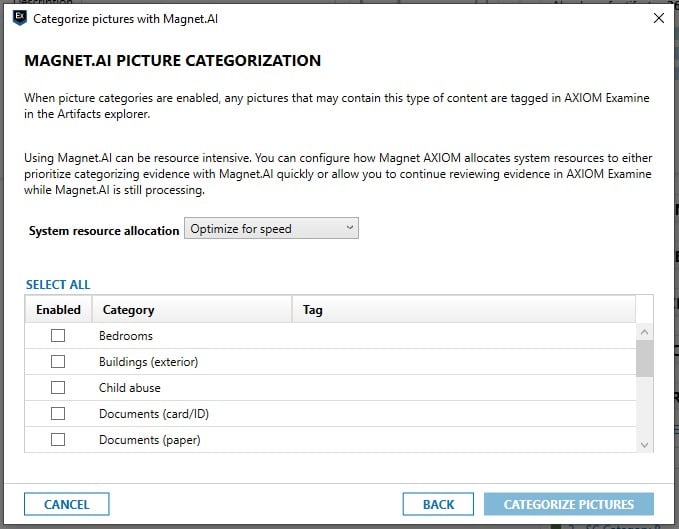Click the BACK button

pyautogui.click(x=438, y=504)
